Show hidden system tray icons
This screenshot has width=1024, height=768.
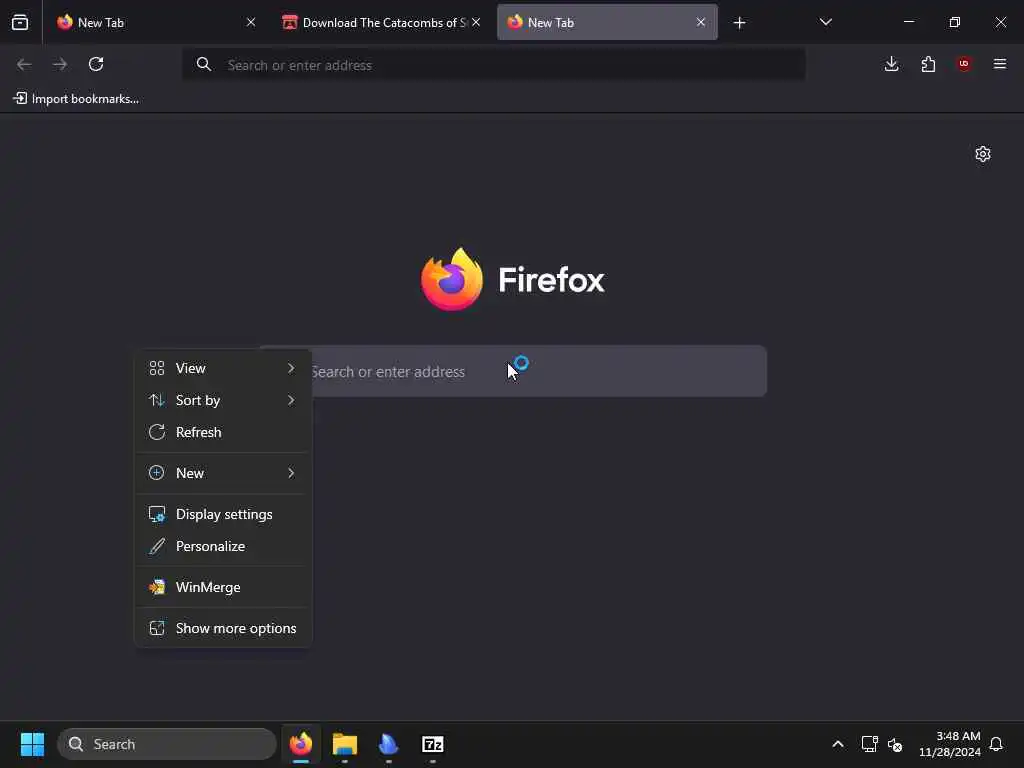[838, 744]
